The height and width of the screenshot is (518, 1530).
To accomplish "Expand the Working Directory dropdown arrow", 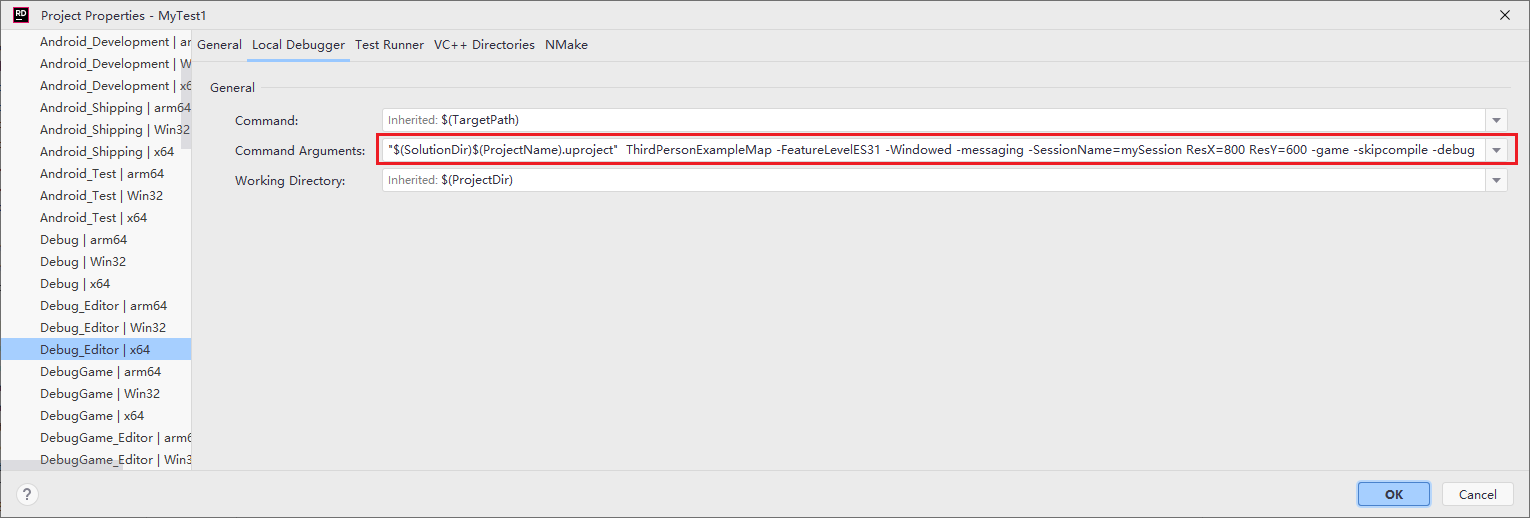I will [1497, 180].
